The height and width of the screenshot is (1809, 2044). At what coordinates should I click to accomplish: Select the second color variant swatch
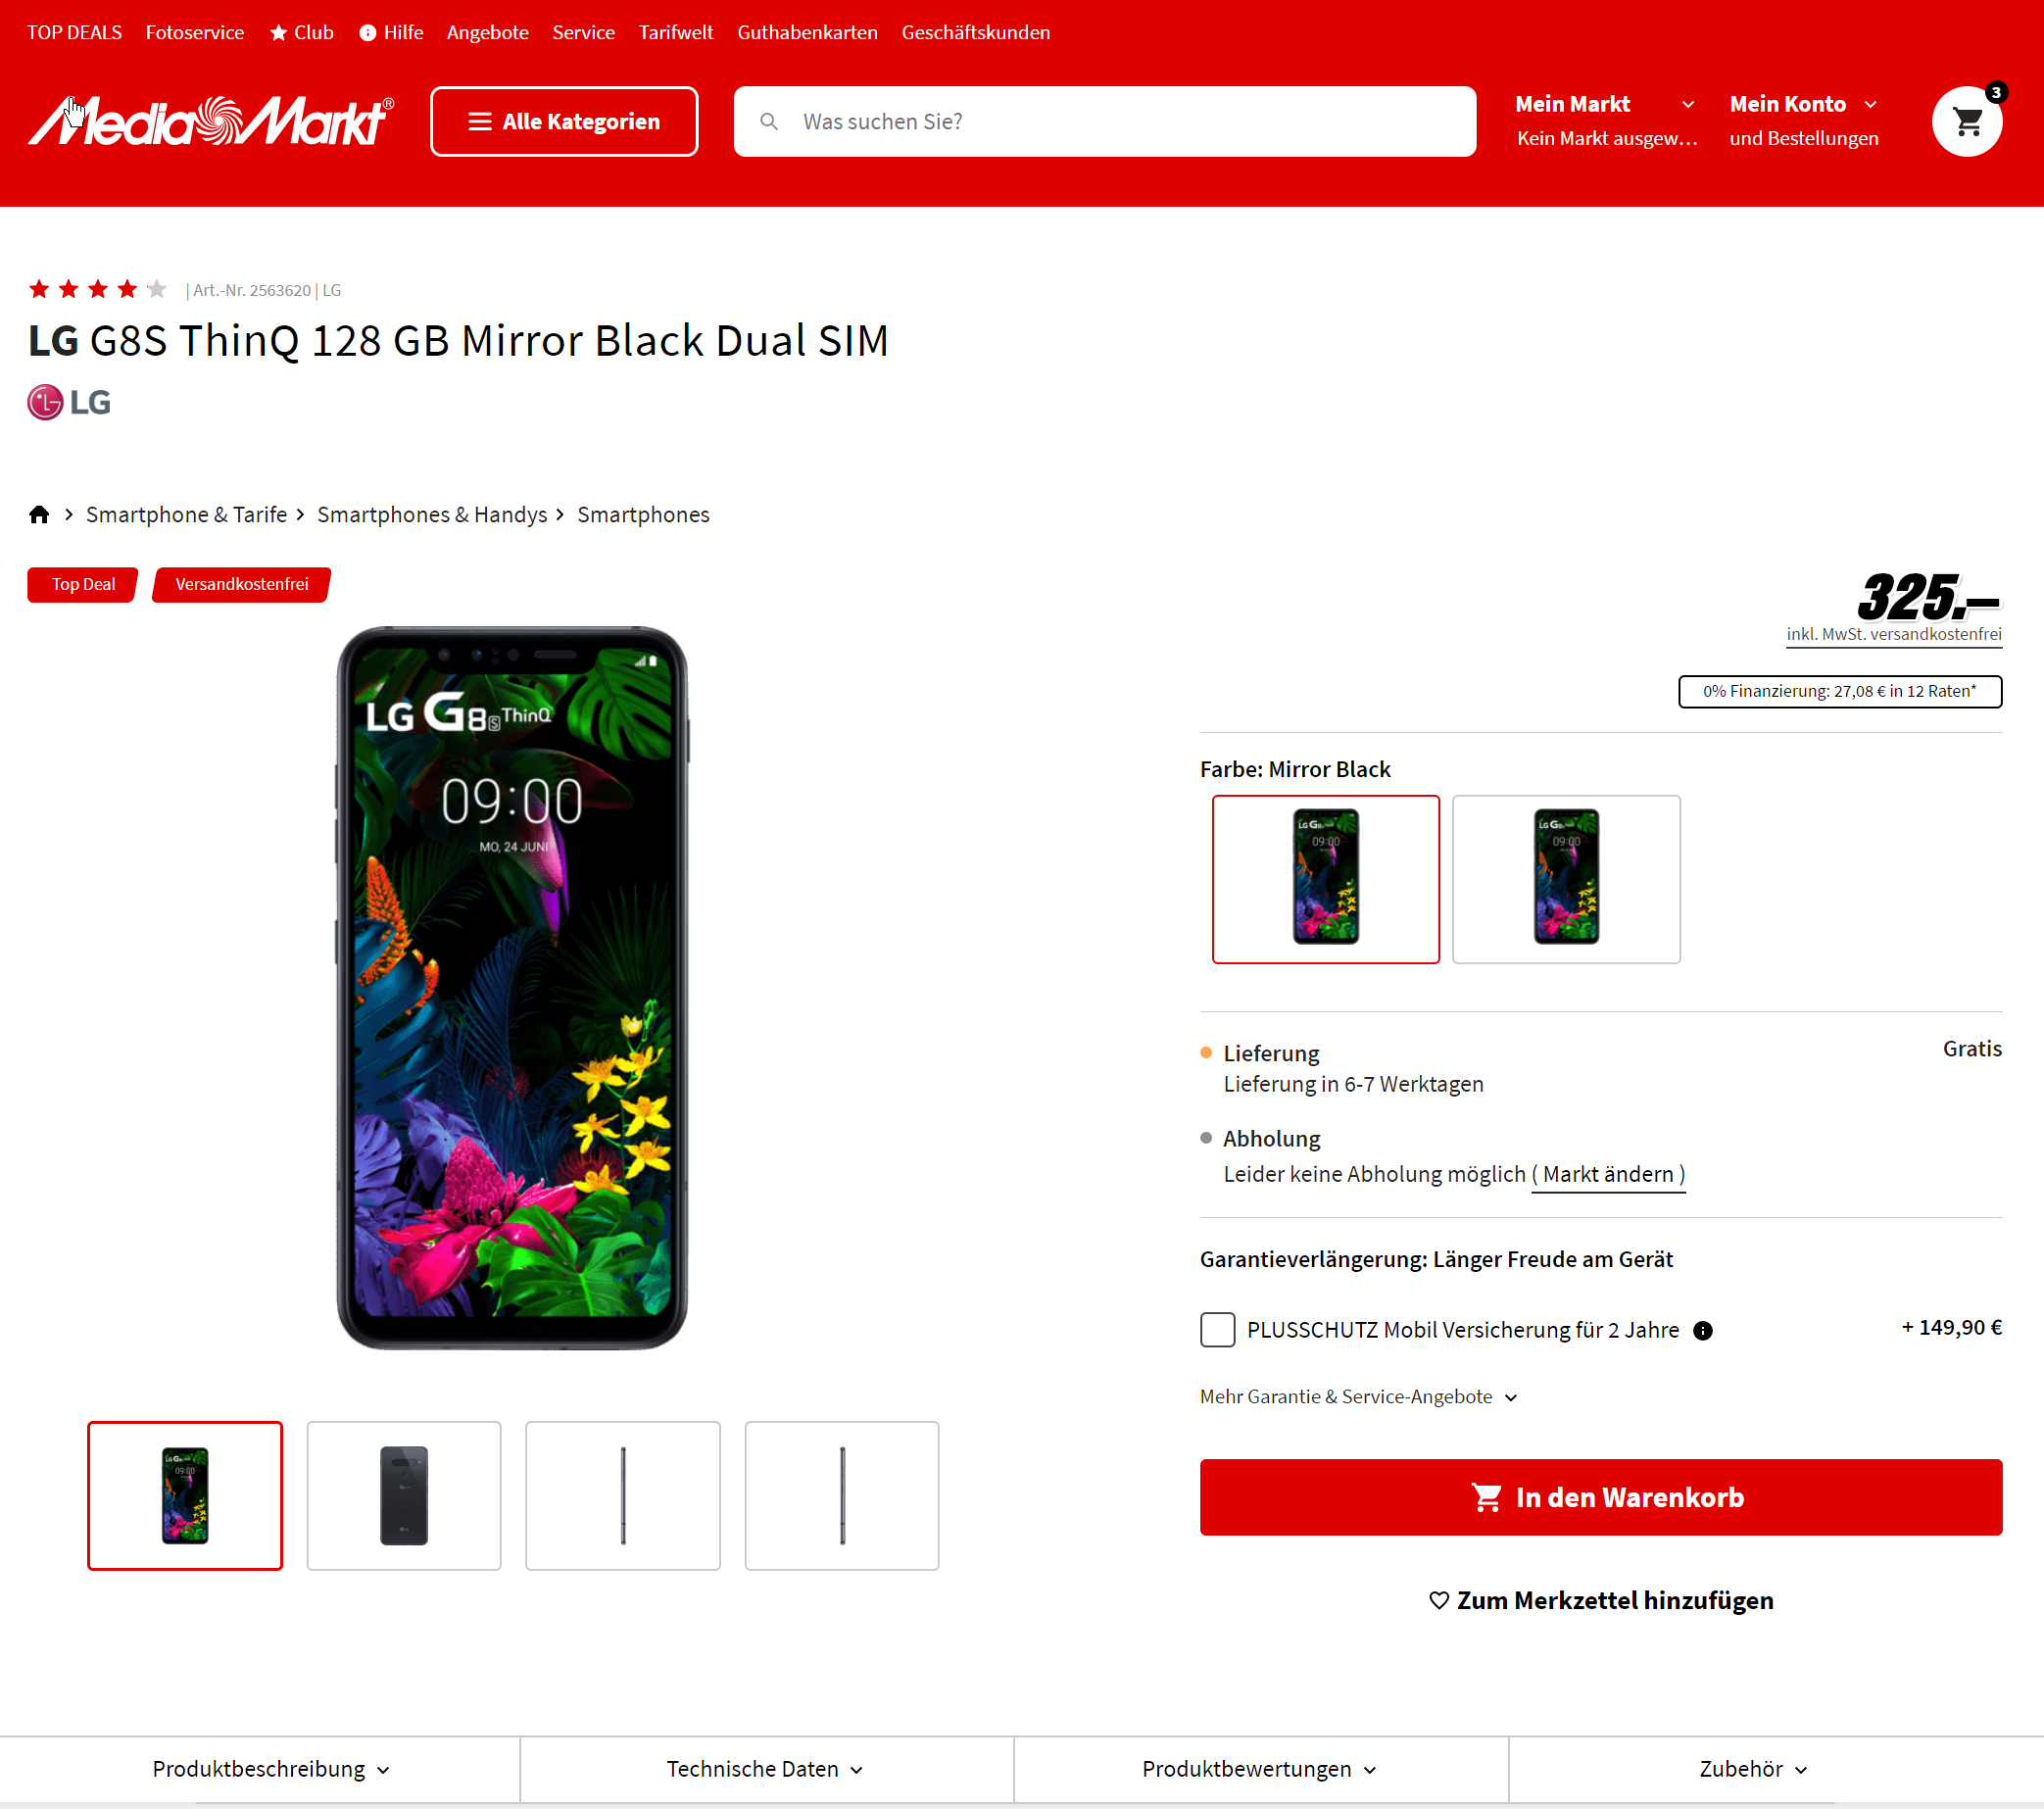1566,879
